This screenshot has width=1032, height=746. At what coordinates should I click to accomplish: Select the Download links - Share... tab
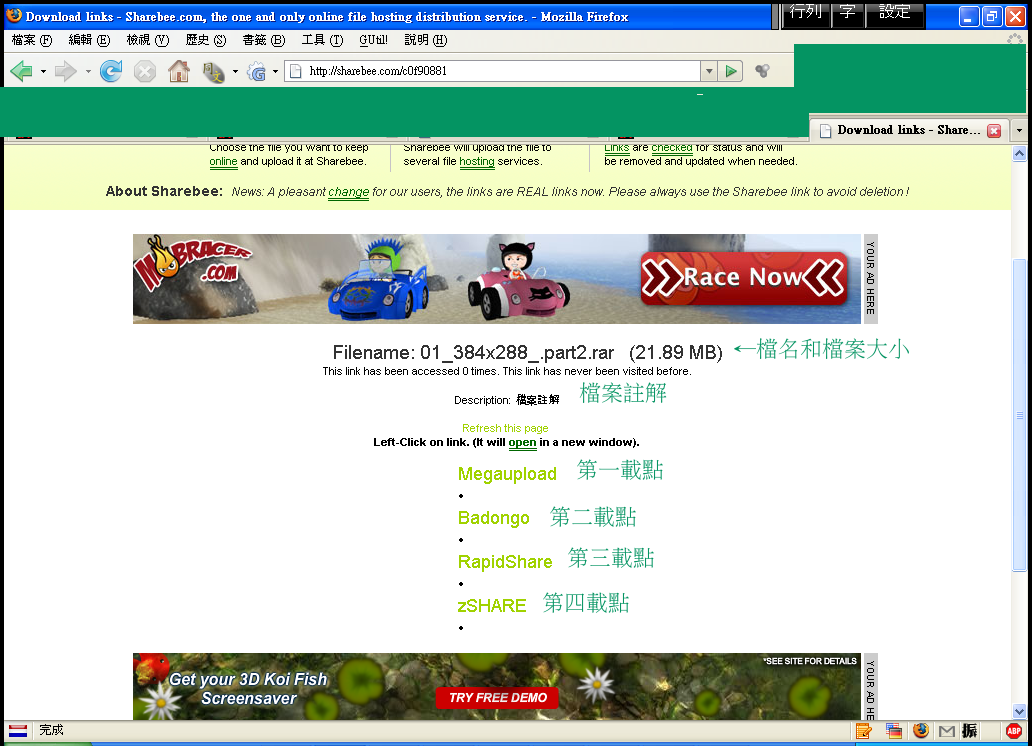tap(908, 130)
